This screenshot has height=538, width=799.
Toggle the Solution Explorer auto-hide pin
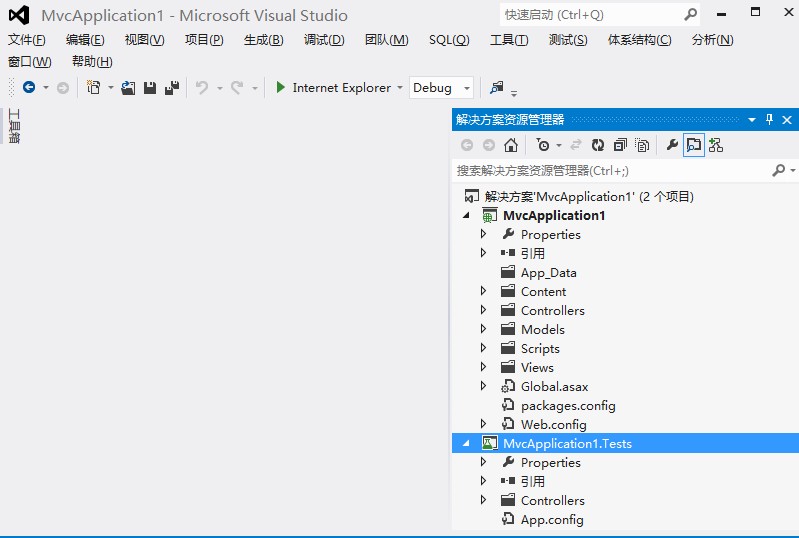pyautogui.click(x=769, y=120)
